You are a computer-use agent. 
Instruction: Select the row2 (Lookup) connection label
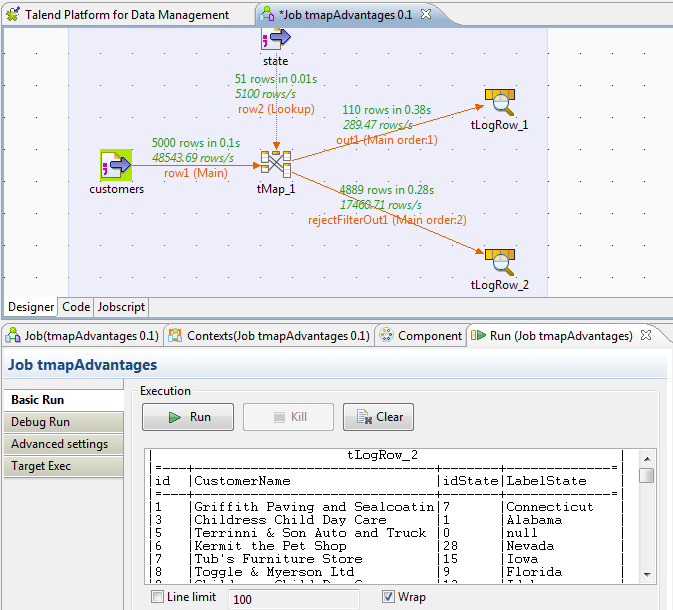tap(276, 109)
